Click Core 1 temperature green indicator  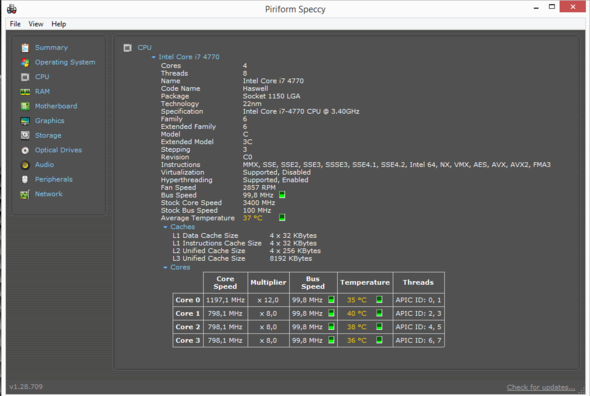pos(379,313)
